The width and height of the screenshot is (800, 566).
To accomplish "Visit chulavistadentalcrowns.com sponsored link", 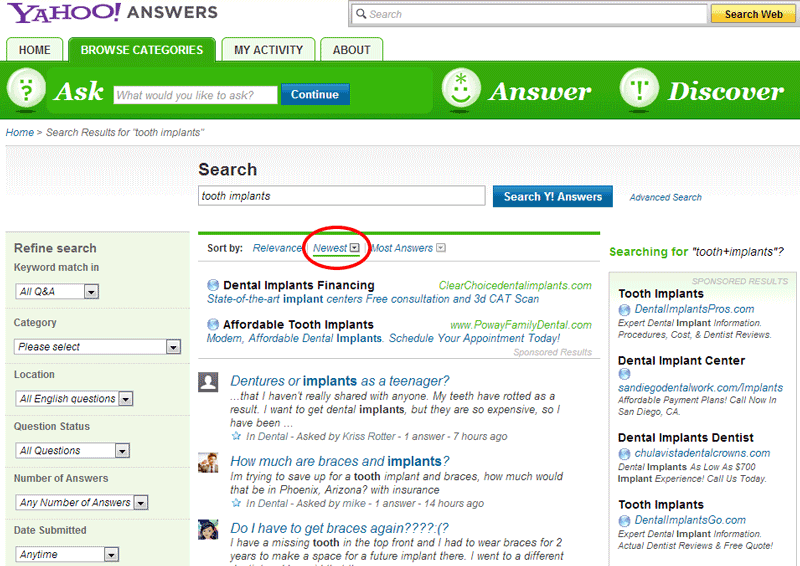I will point(702,453).
